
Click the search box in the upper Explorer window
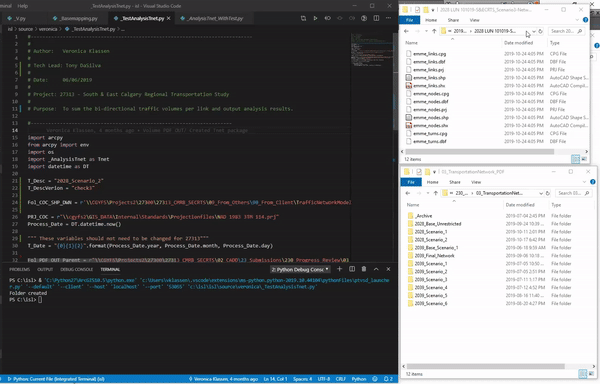pyautogui.click(x=566, y=31)
